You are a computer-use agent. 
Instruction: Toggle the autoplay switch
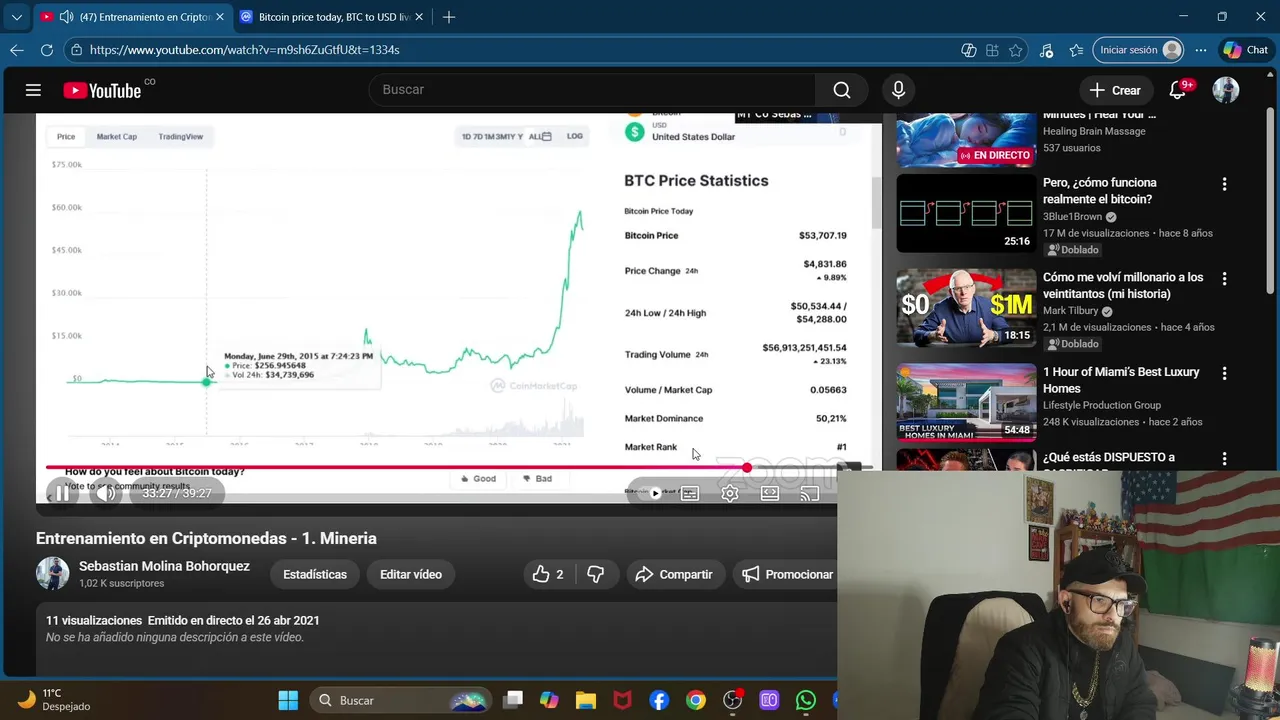click(x=651, y=493)
